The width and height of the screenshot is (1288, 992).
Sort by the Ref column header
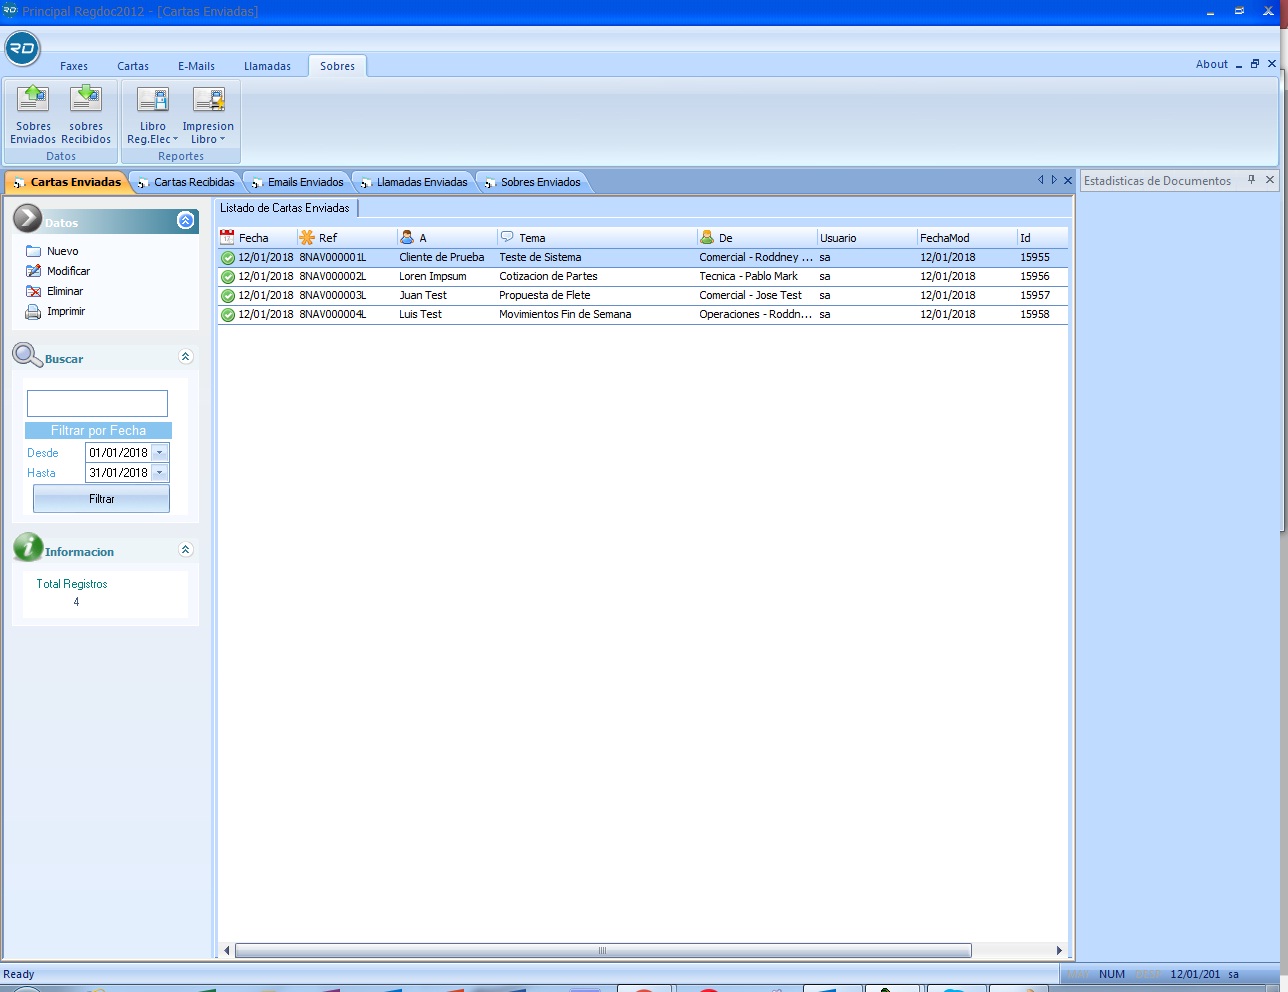347,238
